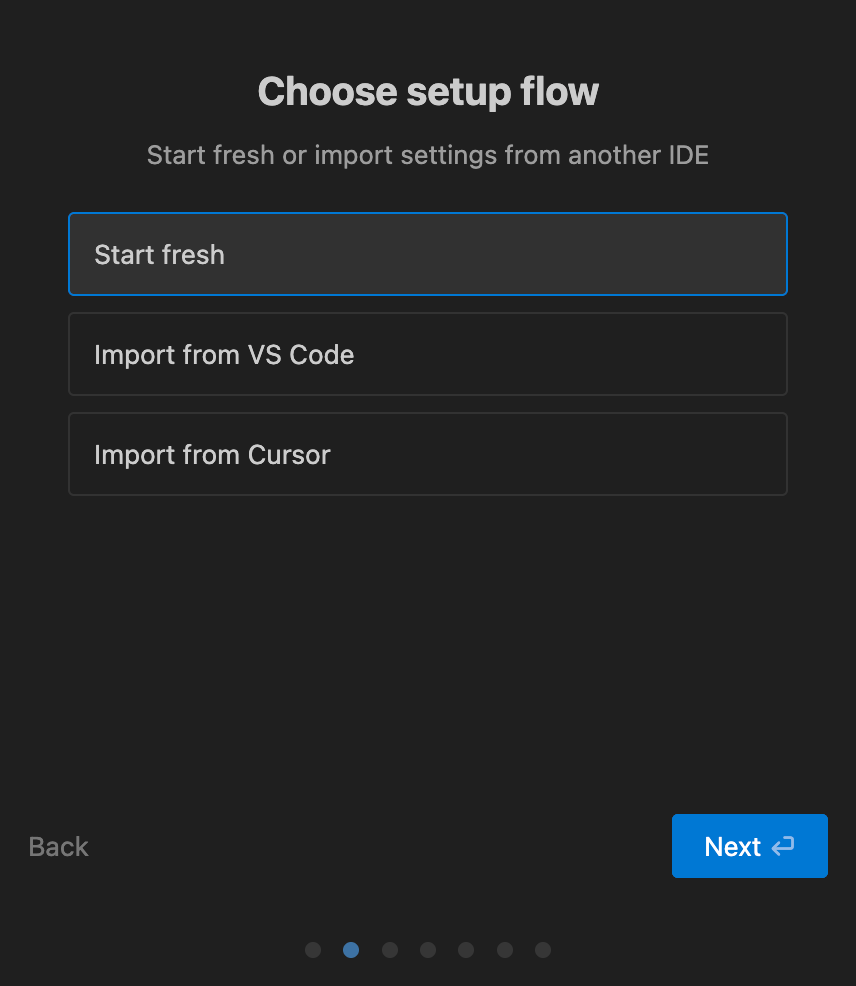Select the fifth pagination dot
856x986 pixels.
click(x=466, y=950)
